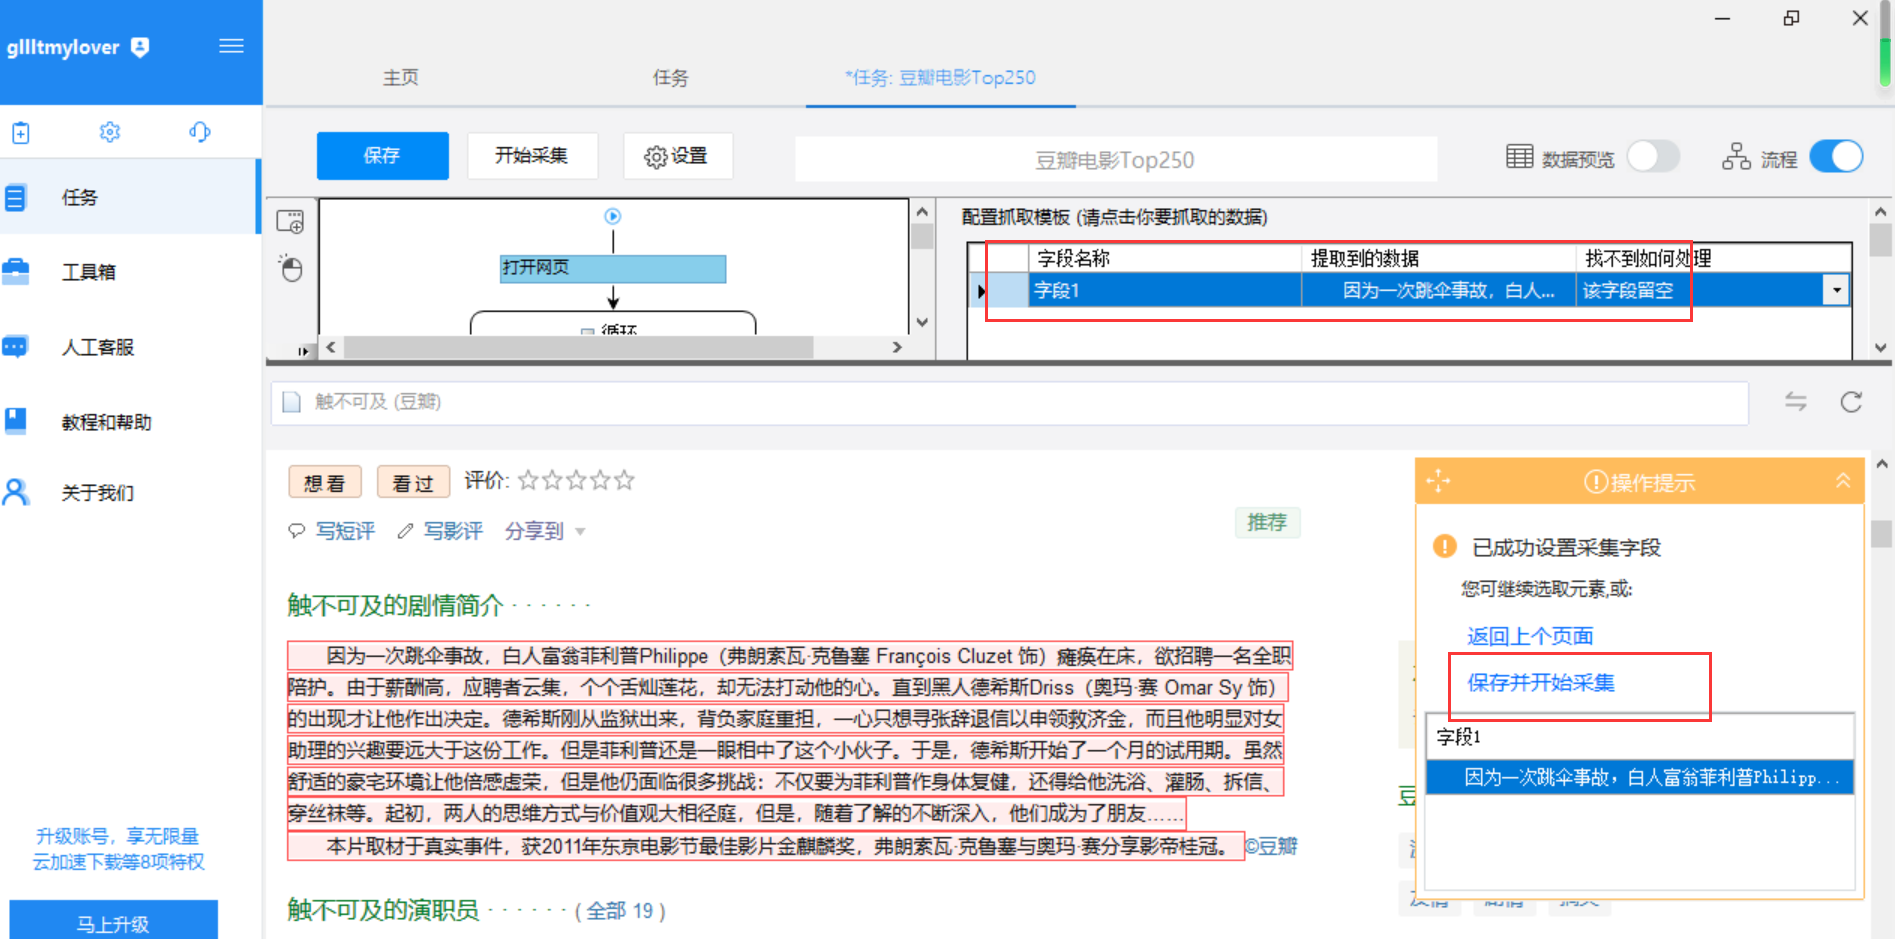Select the 字段1 row in hint panel
The width and height of the screenshot is (1895, 939).
click(1639, 737)
